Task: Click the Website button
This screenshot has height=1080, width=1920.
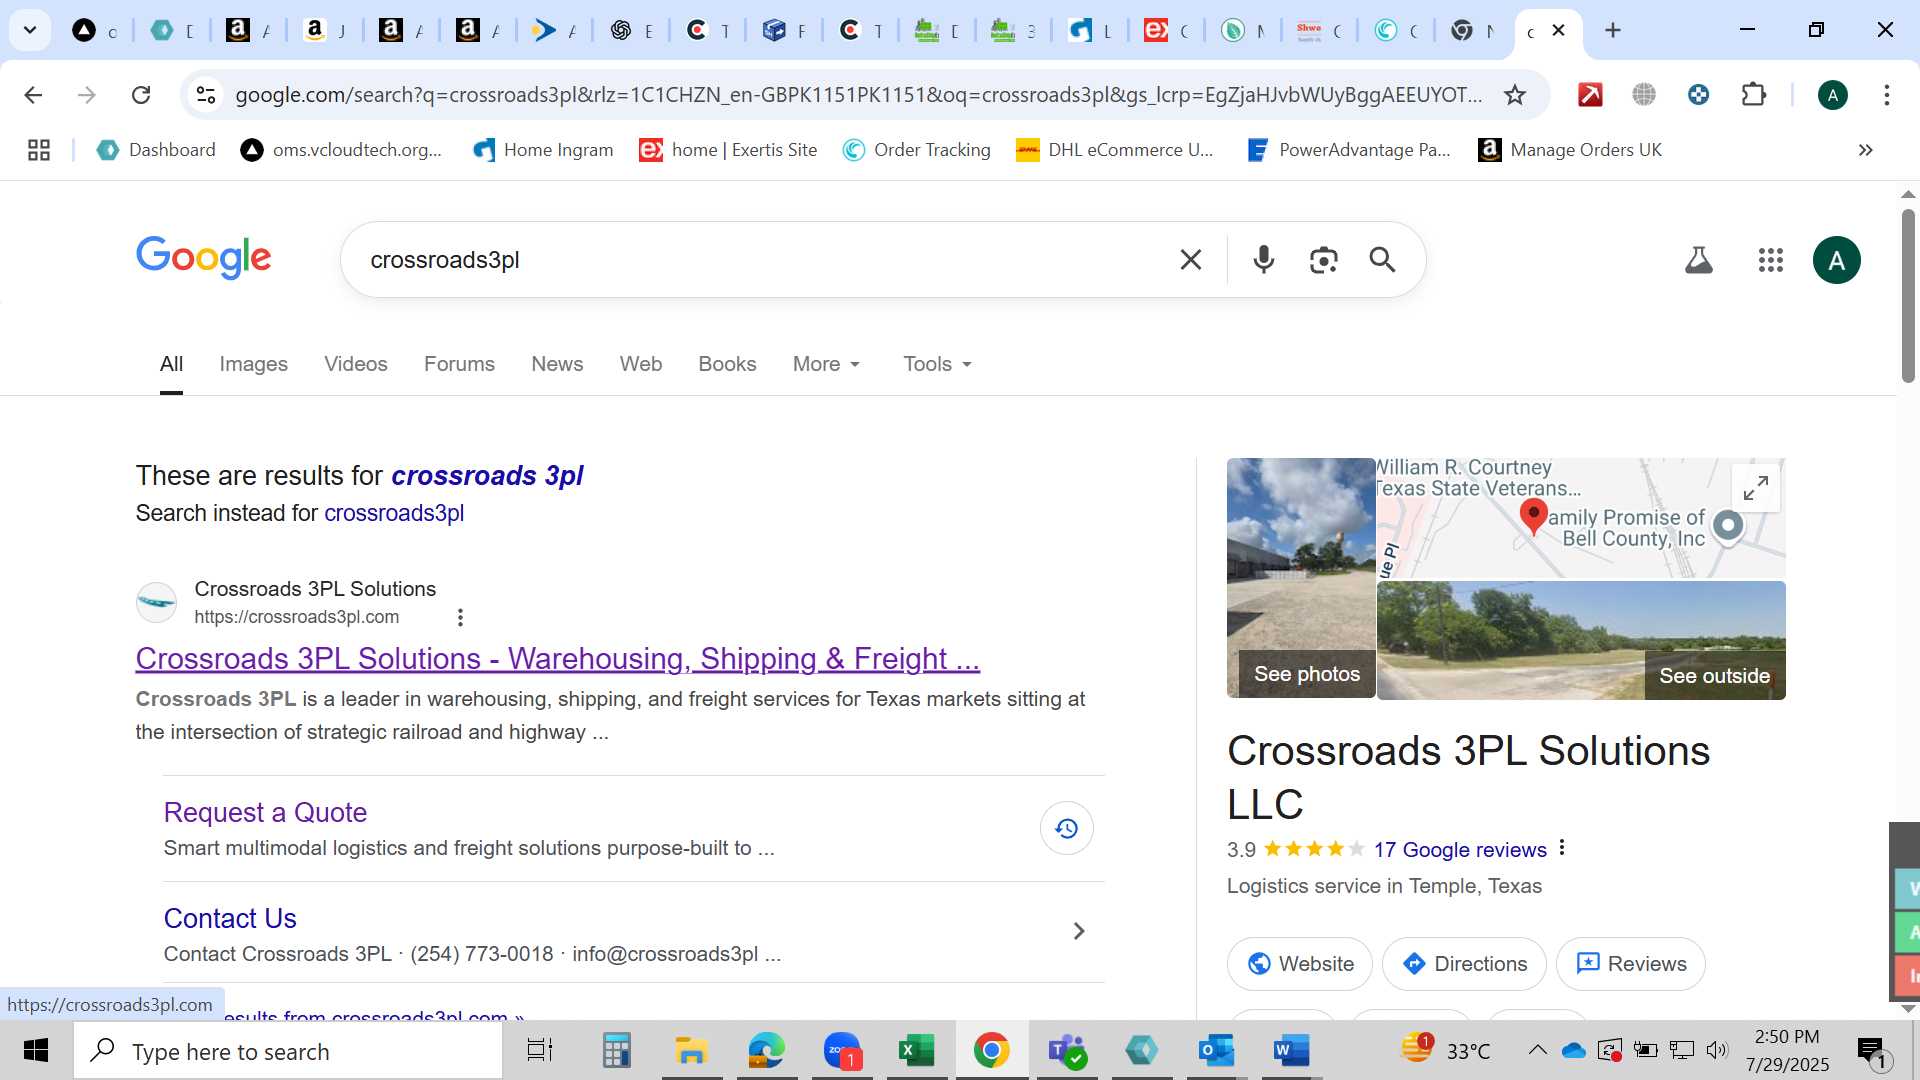Action: click(x=1300, y=964)
